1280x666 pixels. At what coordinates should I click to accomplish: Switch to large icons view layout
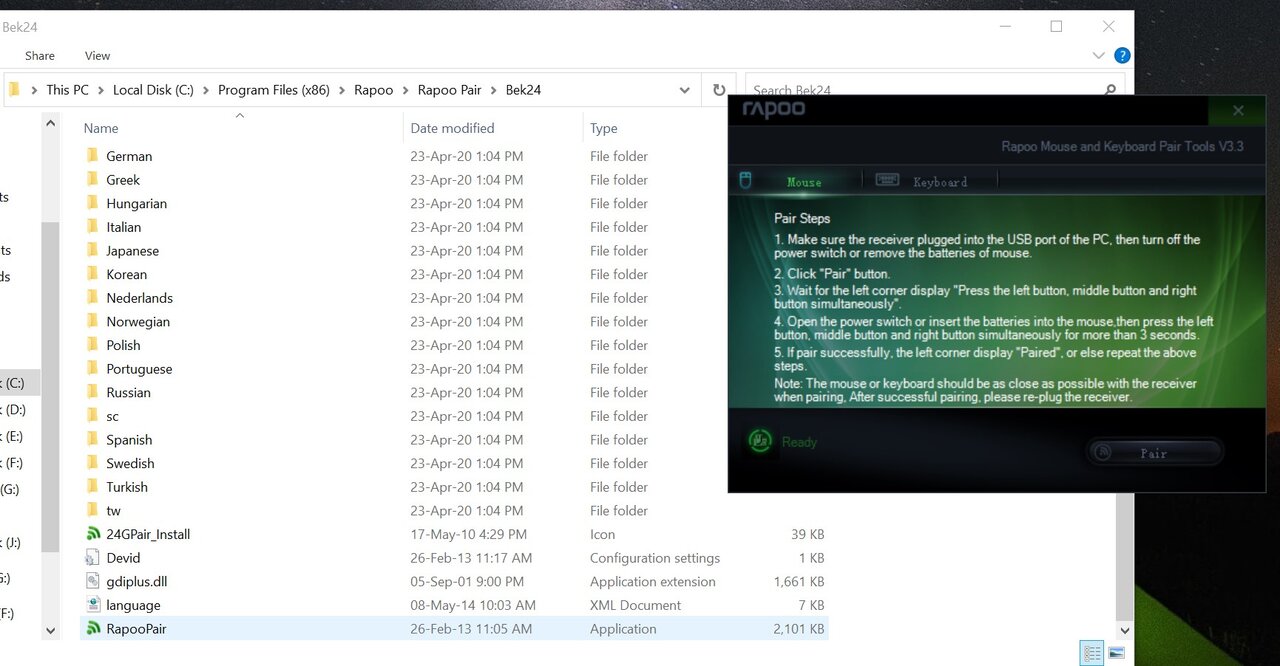1117,653
